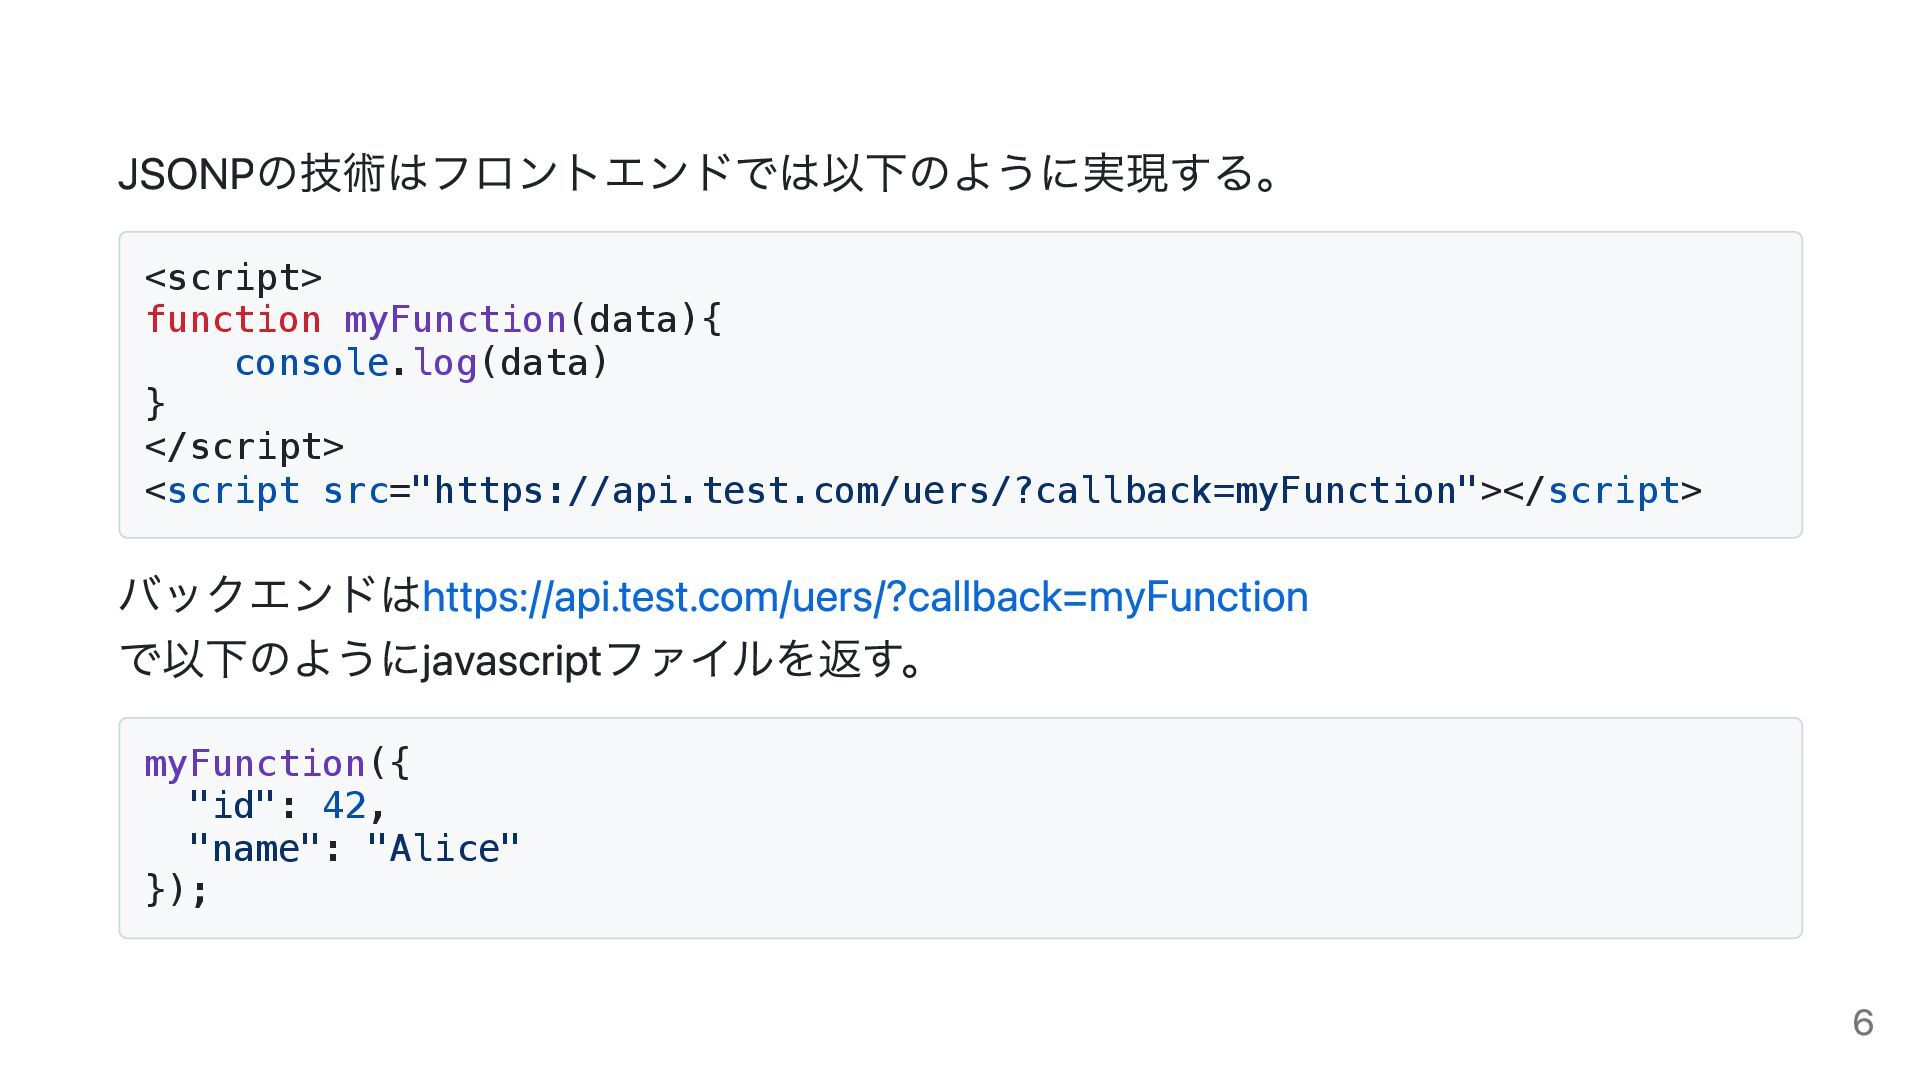
Task: Open the api.test.com callback hyperlink
Action: coord(864,597)
